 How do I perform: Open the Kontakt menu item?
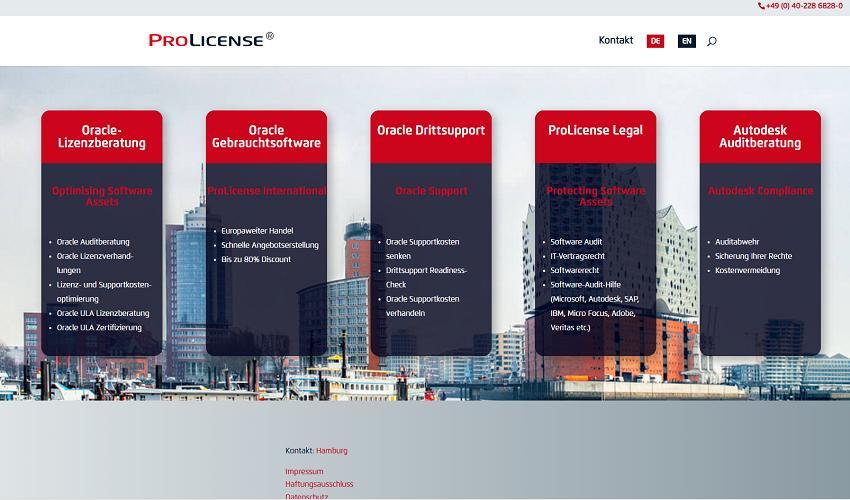click(x=616, y=40)
